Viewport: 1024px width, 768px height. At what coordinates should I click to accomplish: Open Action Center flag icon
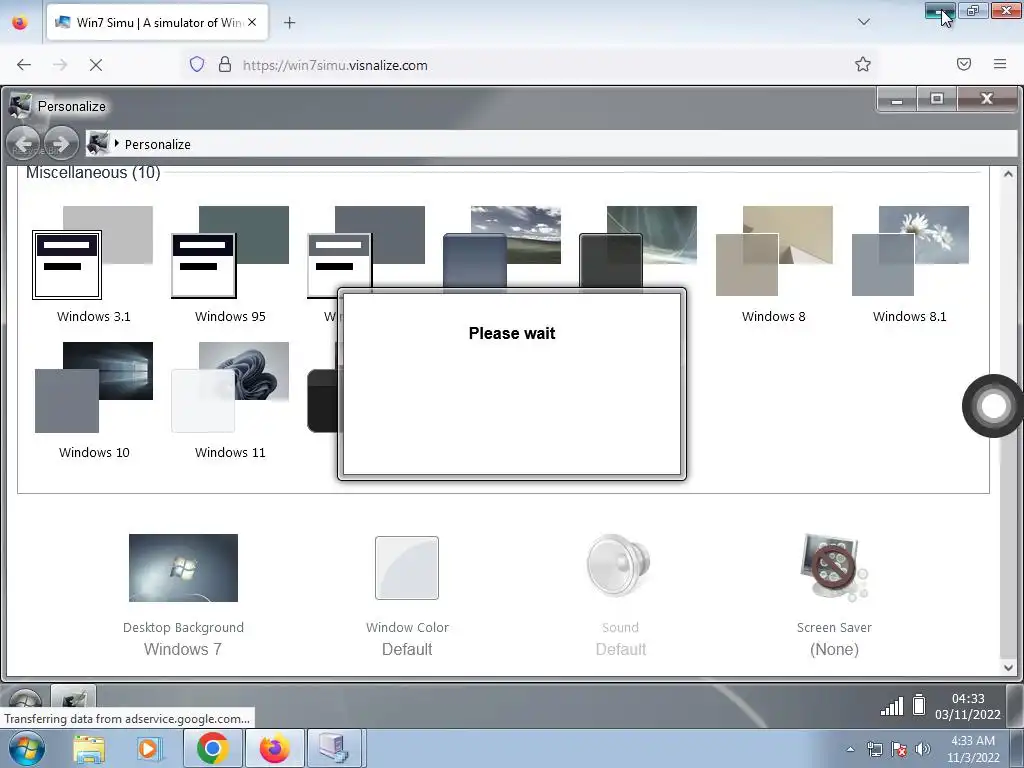tap(899, 750)
